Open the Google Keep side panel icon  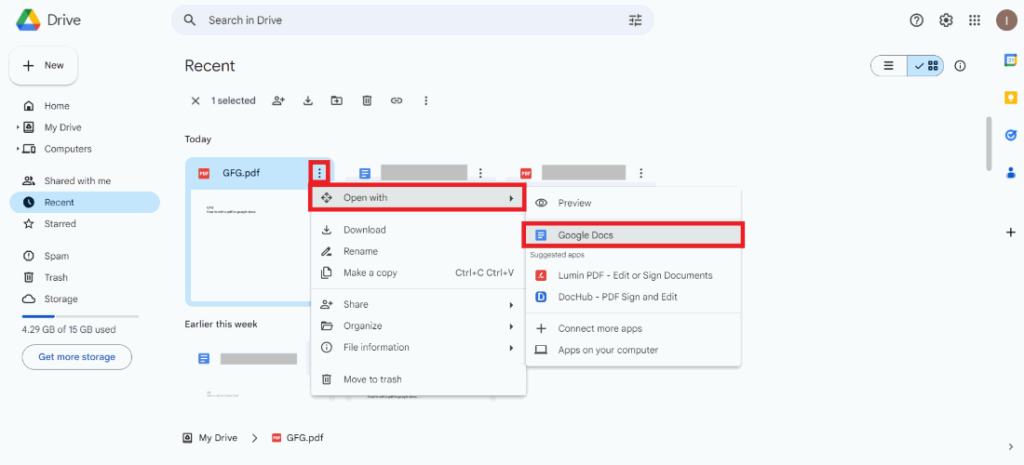tap(1010, 98)
